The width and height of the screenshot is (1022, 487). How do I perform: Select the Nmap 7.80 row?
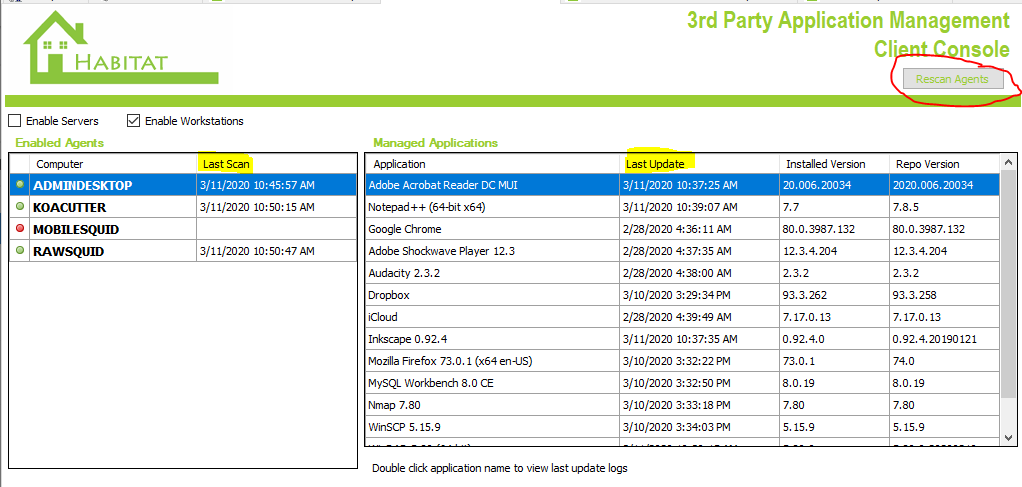[x=682, y=405]
